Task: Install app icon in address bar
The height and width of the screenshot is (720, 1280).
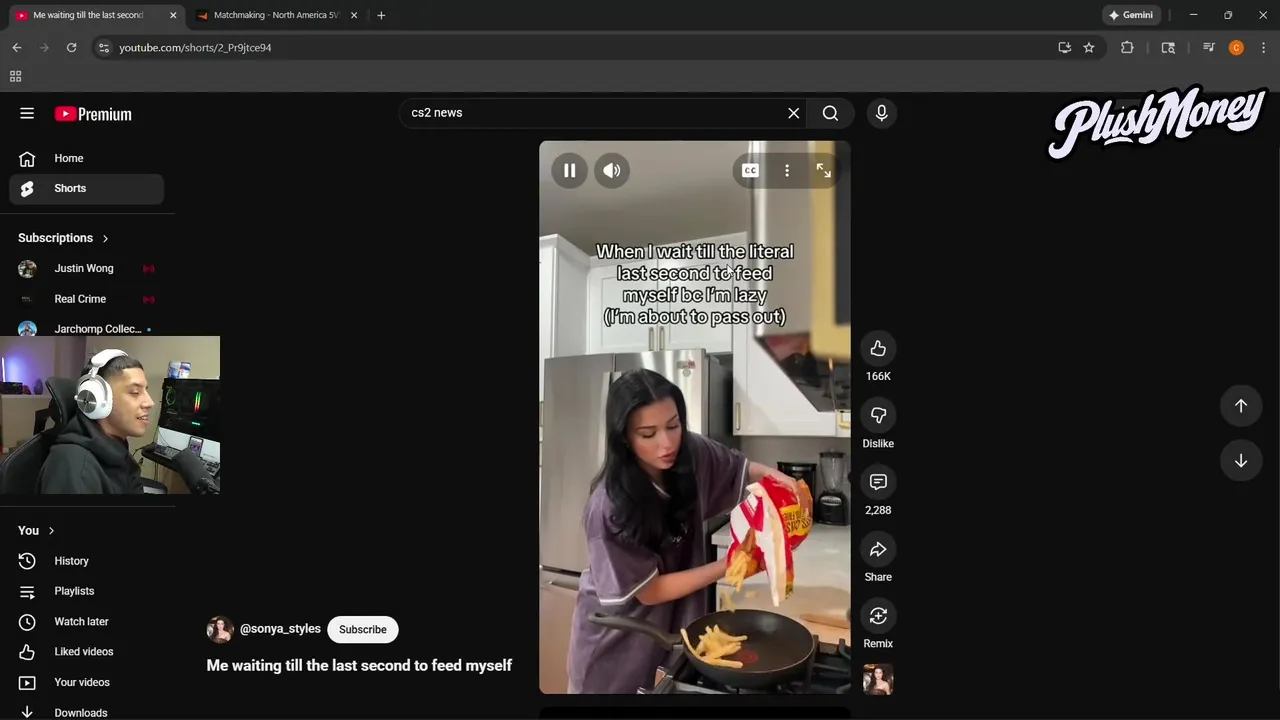Action: coord(1064,47)
